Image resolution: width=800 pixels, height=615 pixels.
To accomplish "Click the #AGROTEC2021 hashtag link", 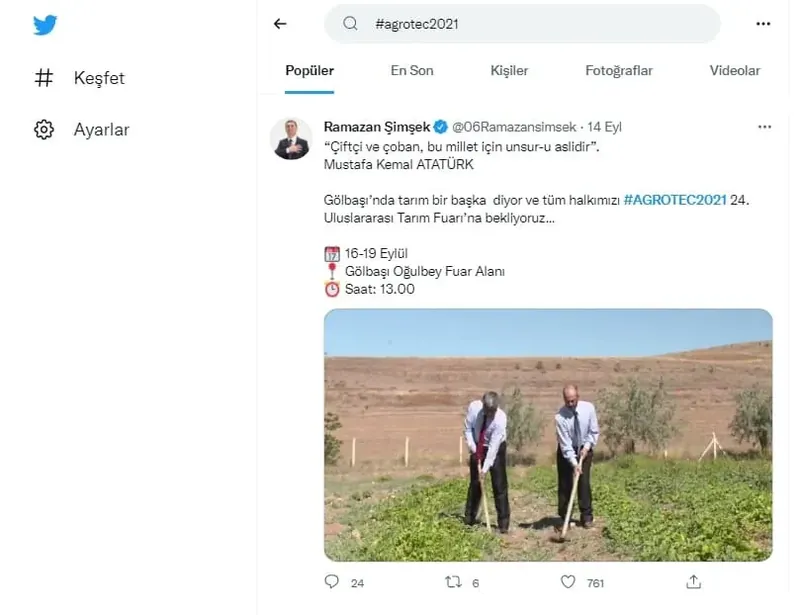I will (x=674, y=200).
